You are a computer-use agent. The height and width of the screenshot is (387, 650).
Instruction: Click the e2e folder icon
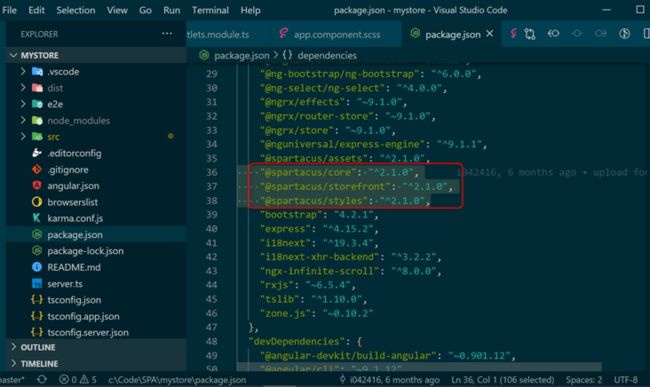click(x=37, y=104)
